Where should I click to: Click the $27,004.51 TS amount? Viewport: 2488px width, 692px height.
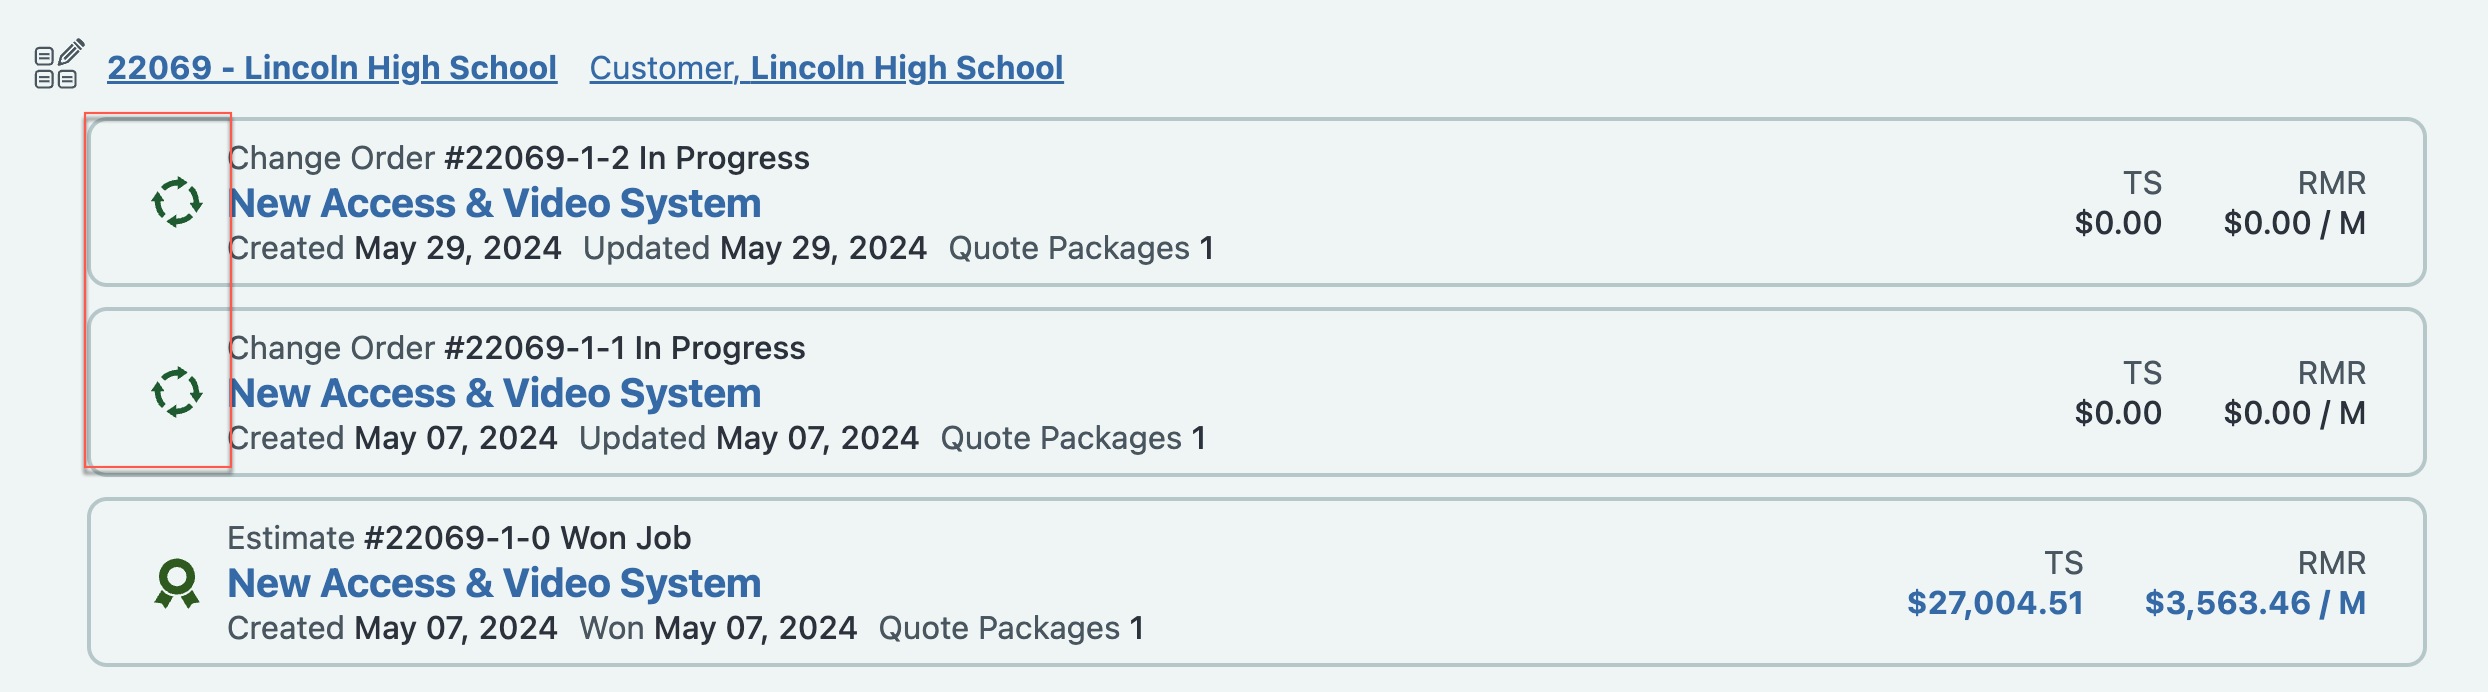pyautogui.click(x=1995, y=603)
